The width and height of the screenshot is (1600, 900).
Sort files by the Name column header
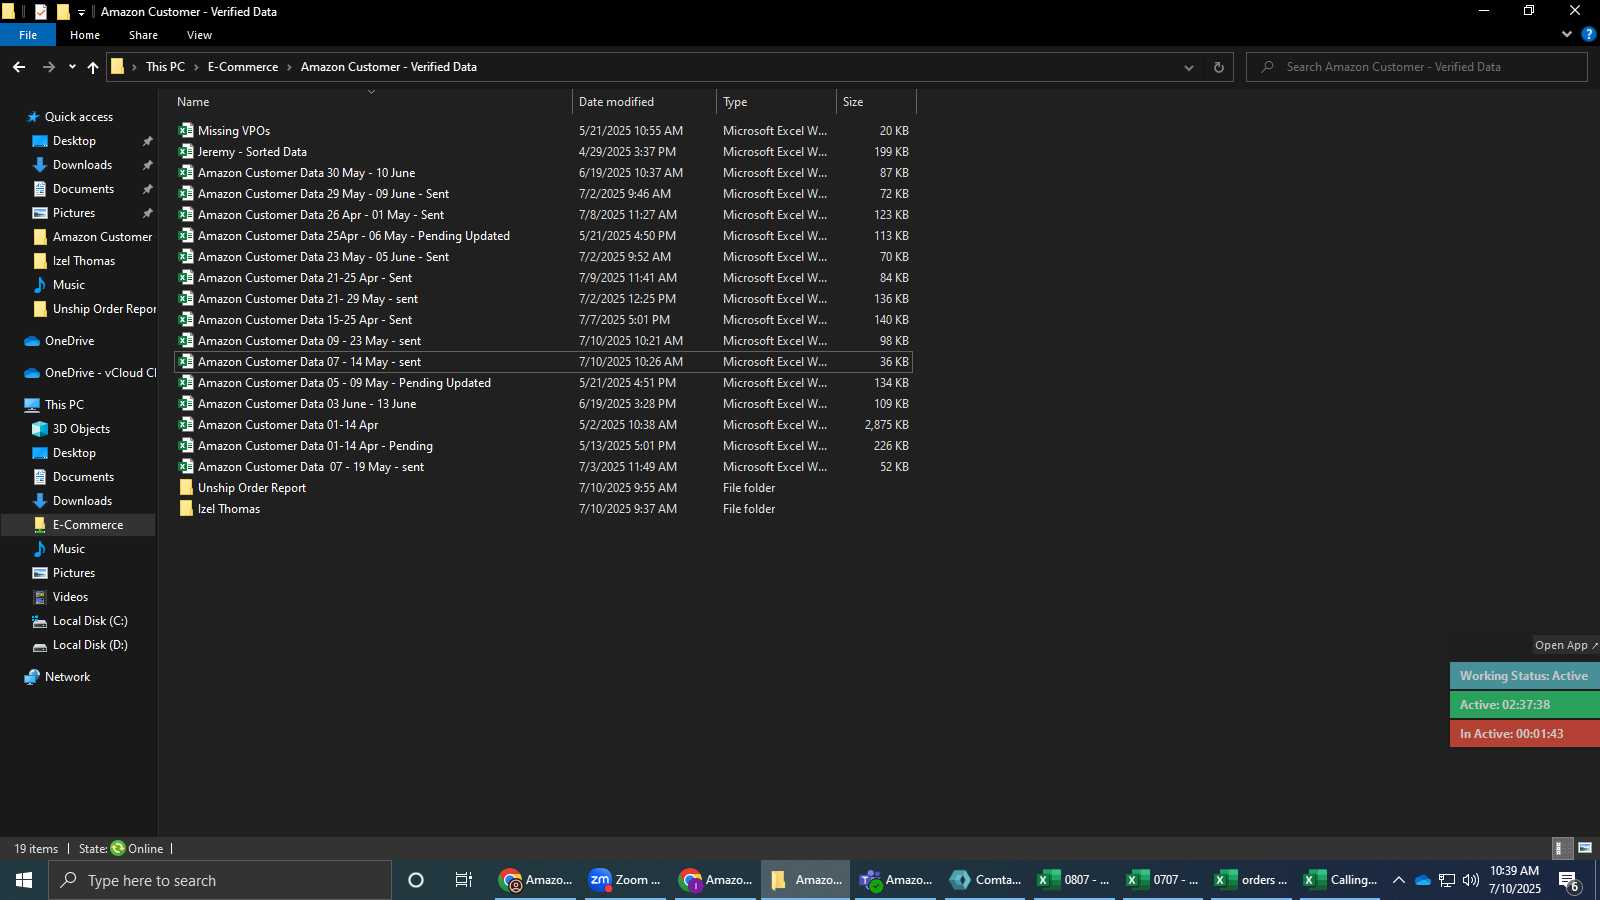point(370,102)
